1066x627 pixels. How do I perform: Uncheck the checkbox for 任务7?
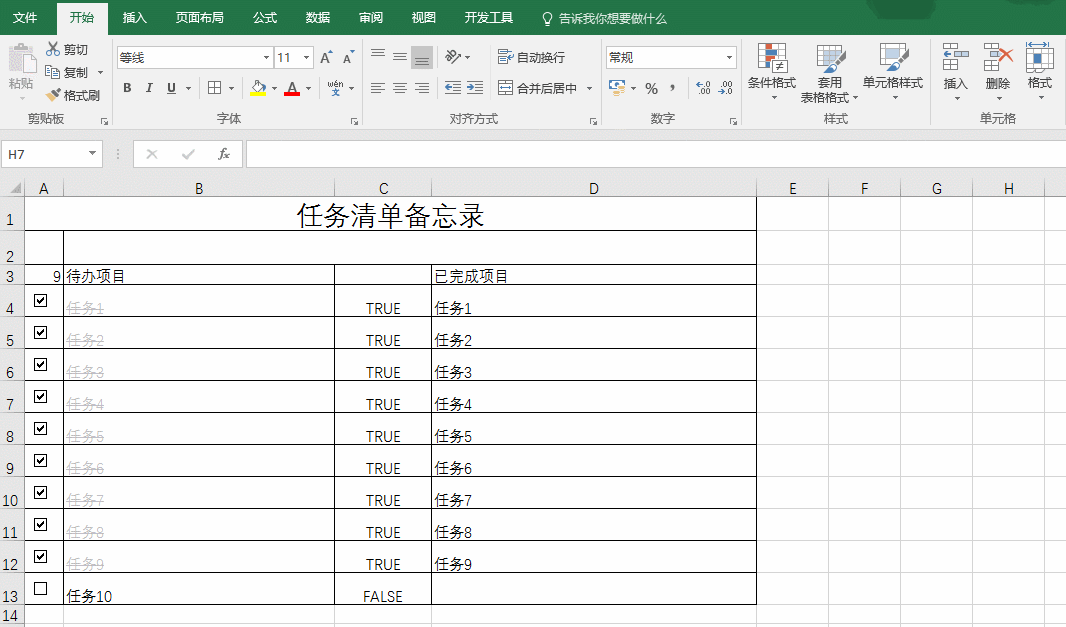coord(41,492)
